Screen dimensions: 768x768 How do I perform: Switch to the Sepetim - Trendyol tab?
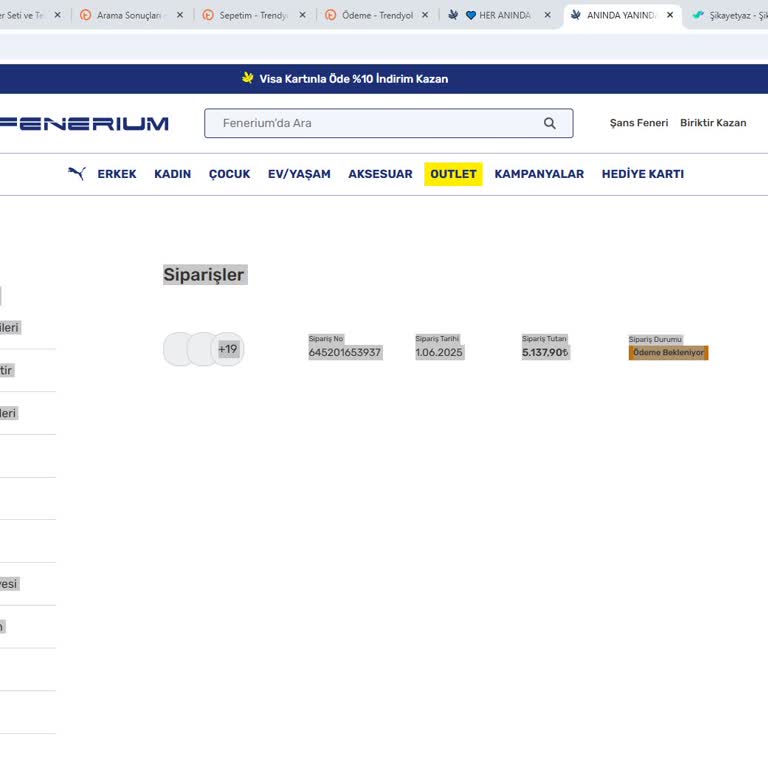[x=251, y=15]
